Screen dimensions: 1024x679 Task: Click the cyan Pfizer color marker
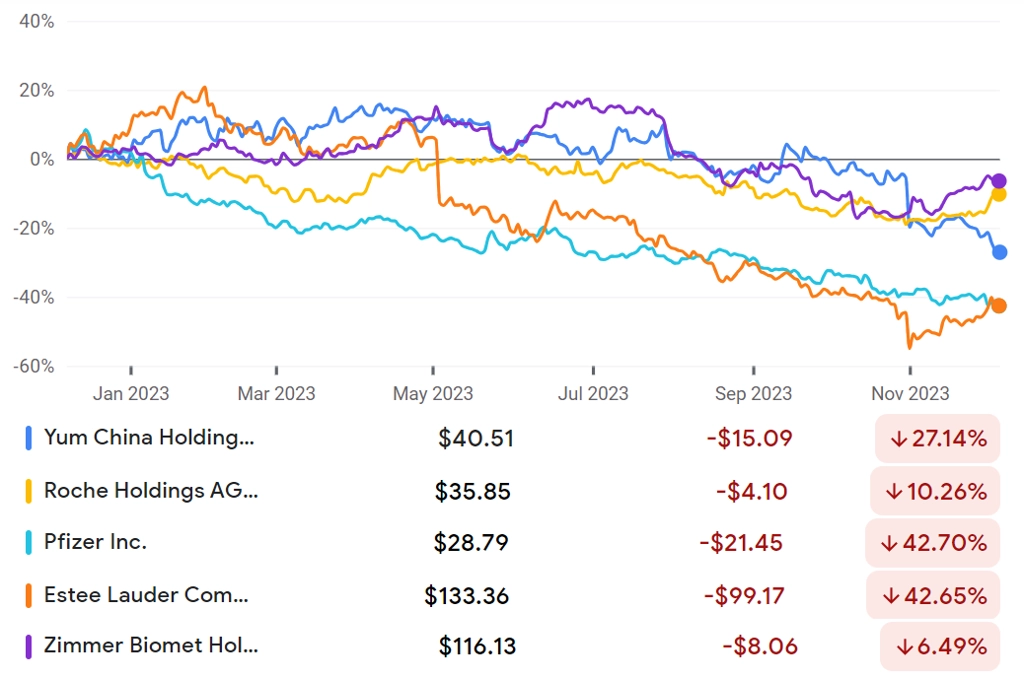pos(29,543)
